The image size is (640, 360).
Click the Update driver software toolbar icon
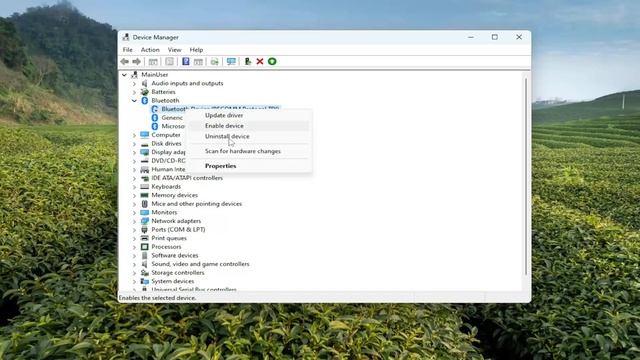248,62
